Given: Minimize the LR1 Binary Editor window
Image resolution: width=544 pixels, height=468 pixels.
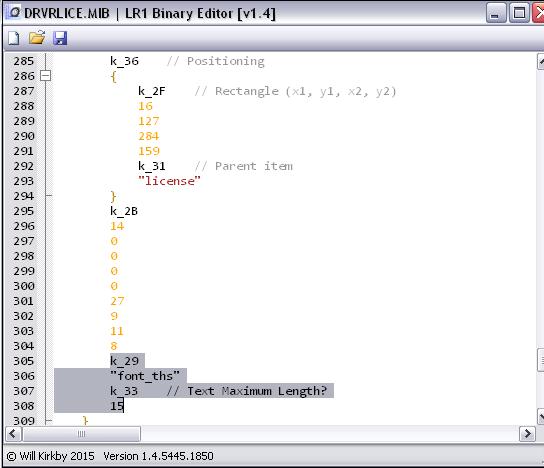Looking at the screenshot, I should pos(496,13).
